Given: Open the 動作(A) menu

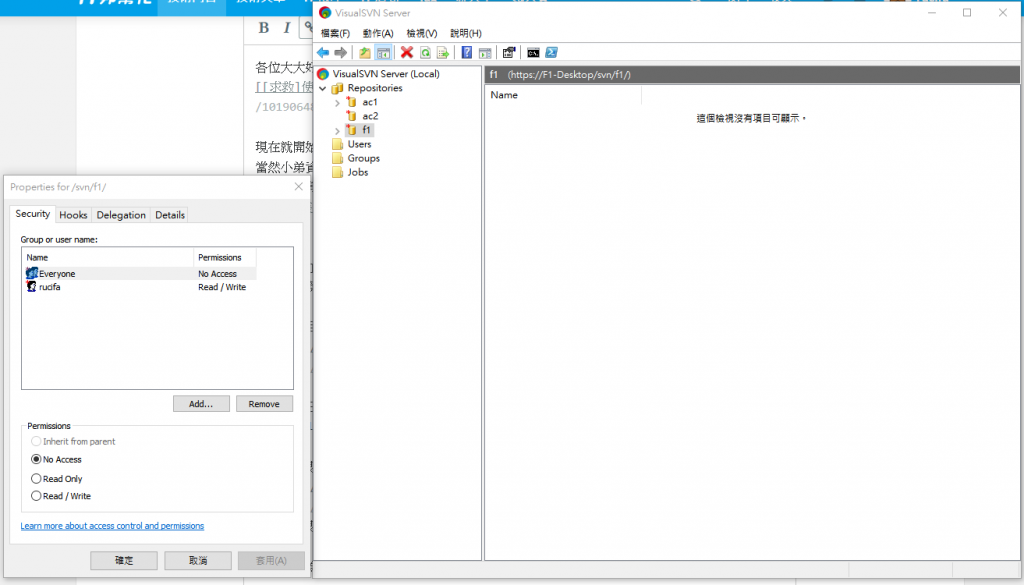Looking at the screenshot, I should 378,33.
